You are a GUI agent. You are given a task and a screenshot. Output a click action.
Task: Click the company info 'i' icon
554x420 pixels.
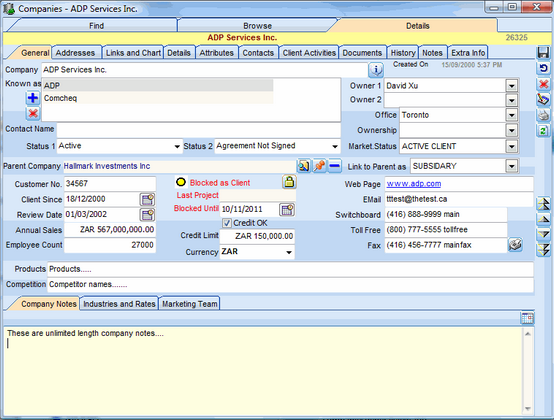(x=376, y=70)
